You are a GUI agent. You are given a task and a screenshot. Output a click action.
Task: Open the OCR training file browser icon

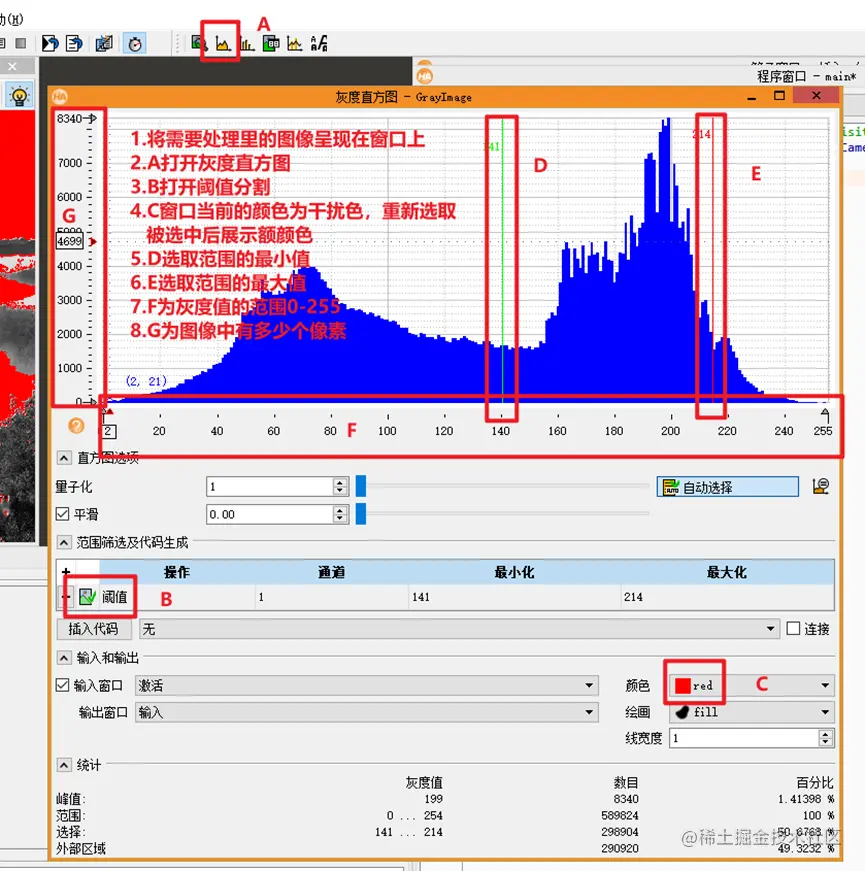click(319, 43)
